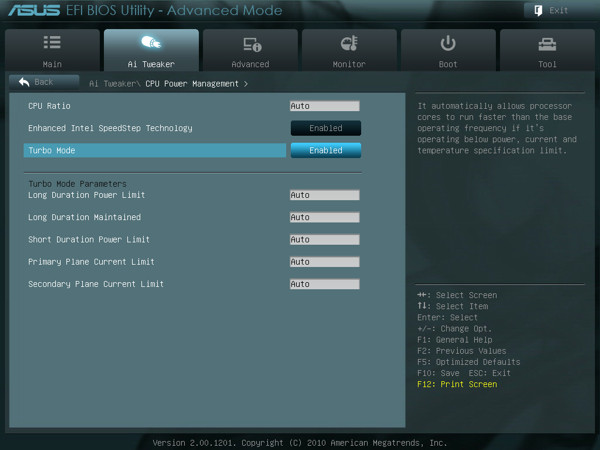The image size is (600, 450).
Task: Click the Main tab list icon
Action: (52, 44)
